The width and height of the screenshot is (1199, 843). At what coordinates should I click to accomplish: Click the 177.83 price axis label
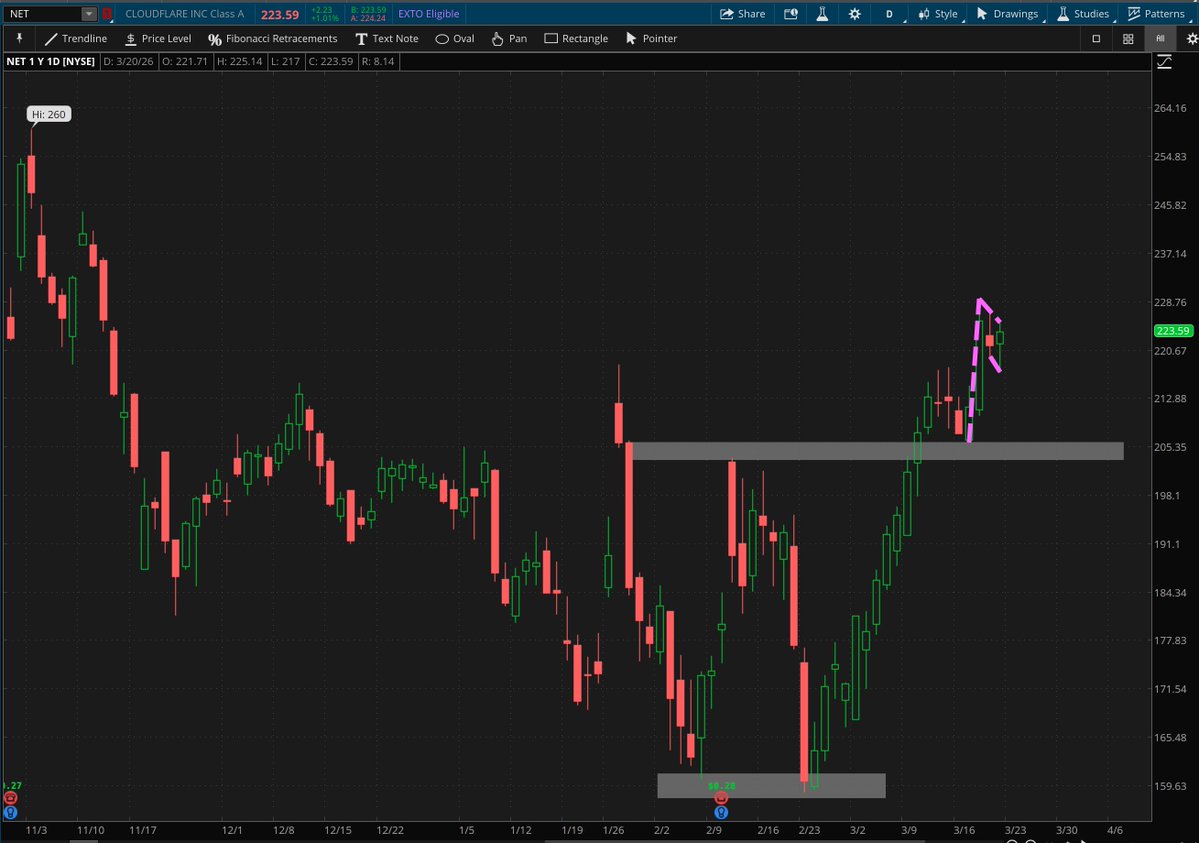coord(1170,640)
